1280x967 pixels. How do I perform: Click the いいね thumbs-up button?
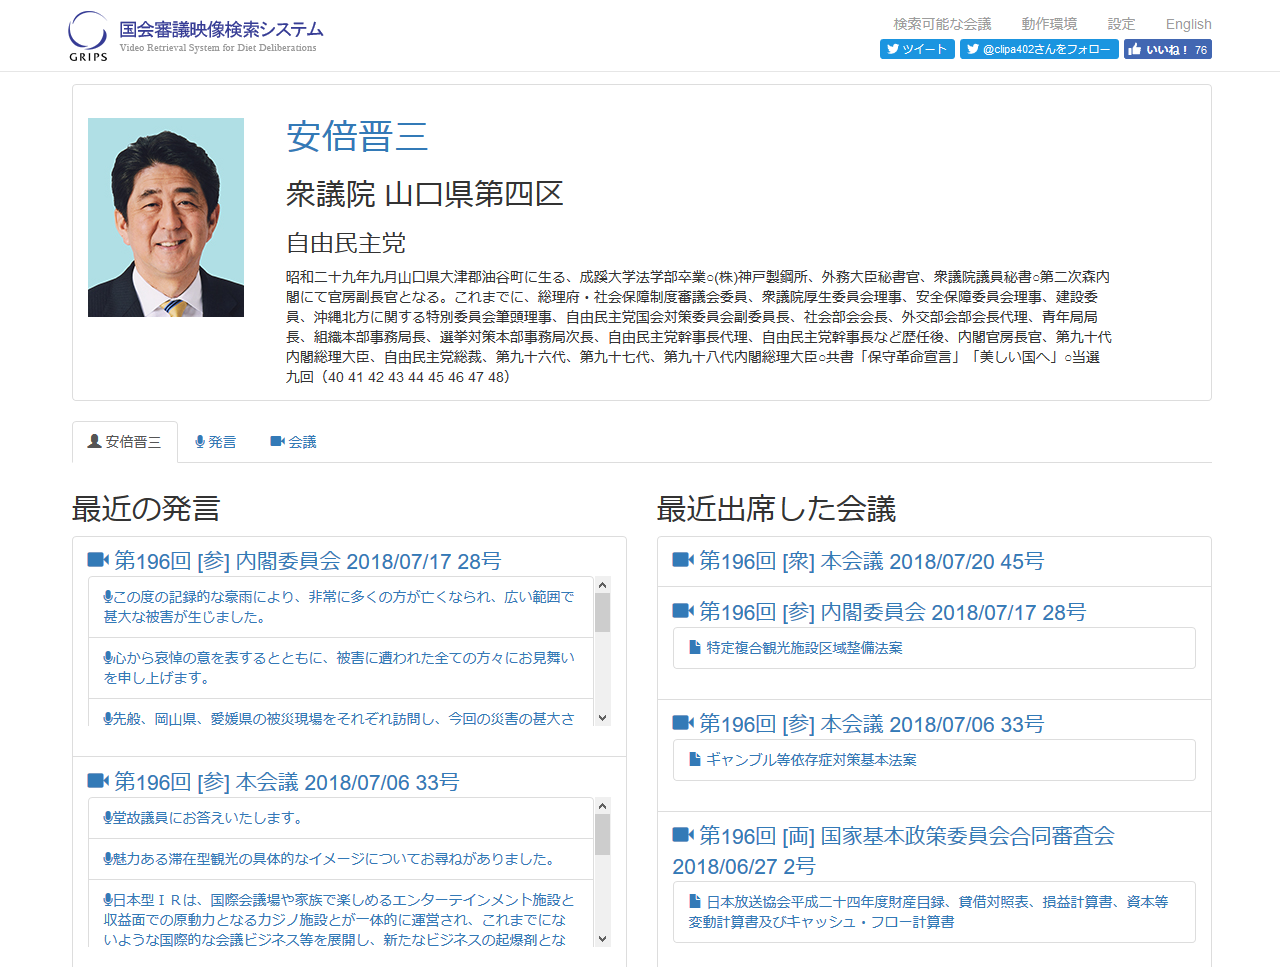(x=1167, y=49)
